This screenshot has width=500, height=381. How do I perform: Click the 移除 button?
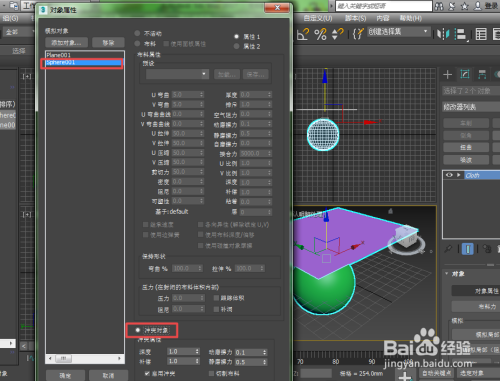pyautogui.click(x=108, y=43)
